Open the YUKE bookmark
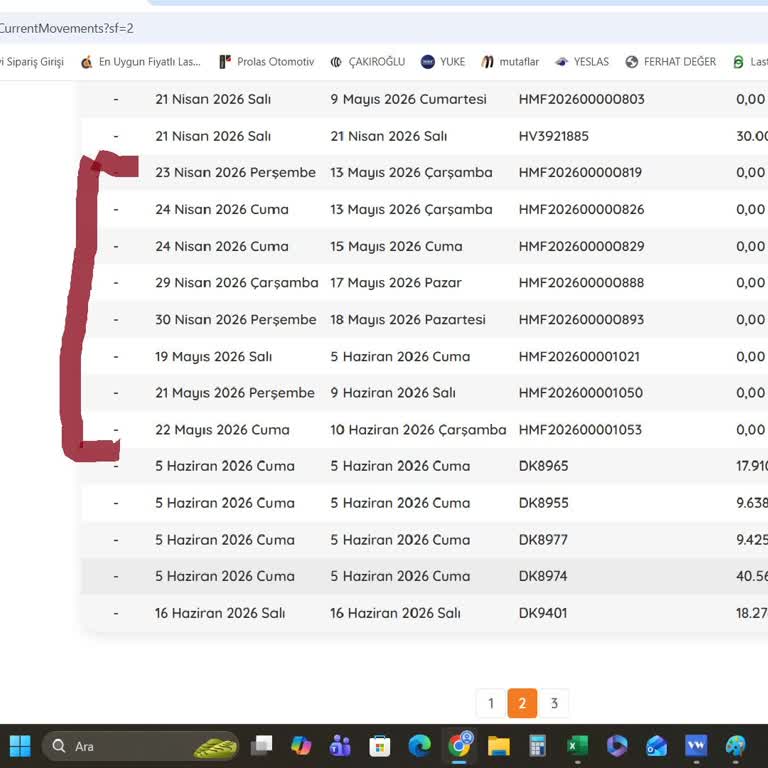 (443, 62)
